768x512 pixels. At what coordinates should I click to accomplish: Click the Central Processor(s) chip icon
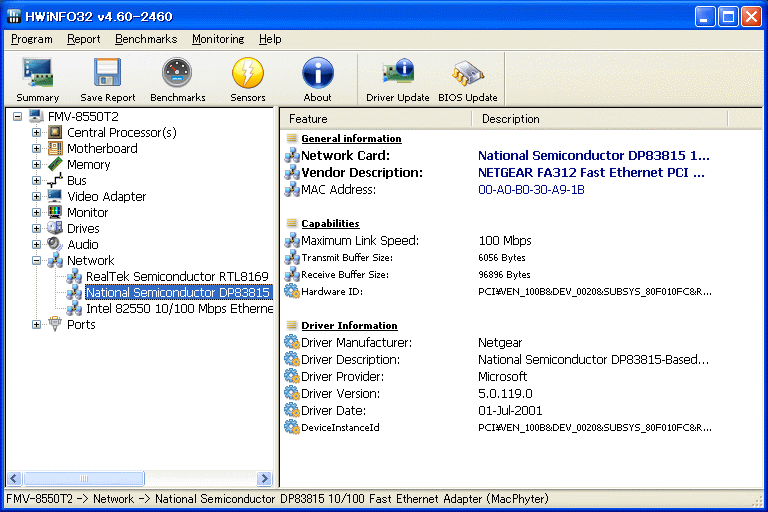pos(55,132)
